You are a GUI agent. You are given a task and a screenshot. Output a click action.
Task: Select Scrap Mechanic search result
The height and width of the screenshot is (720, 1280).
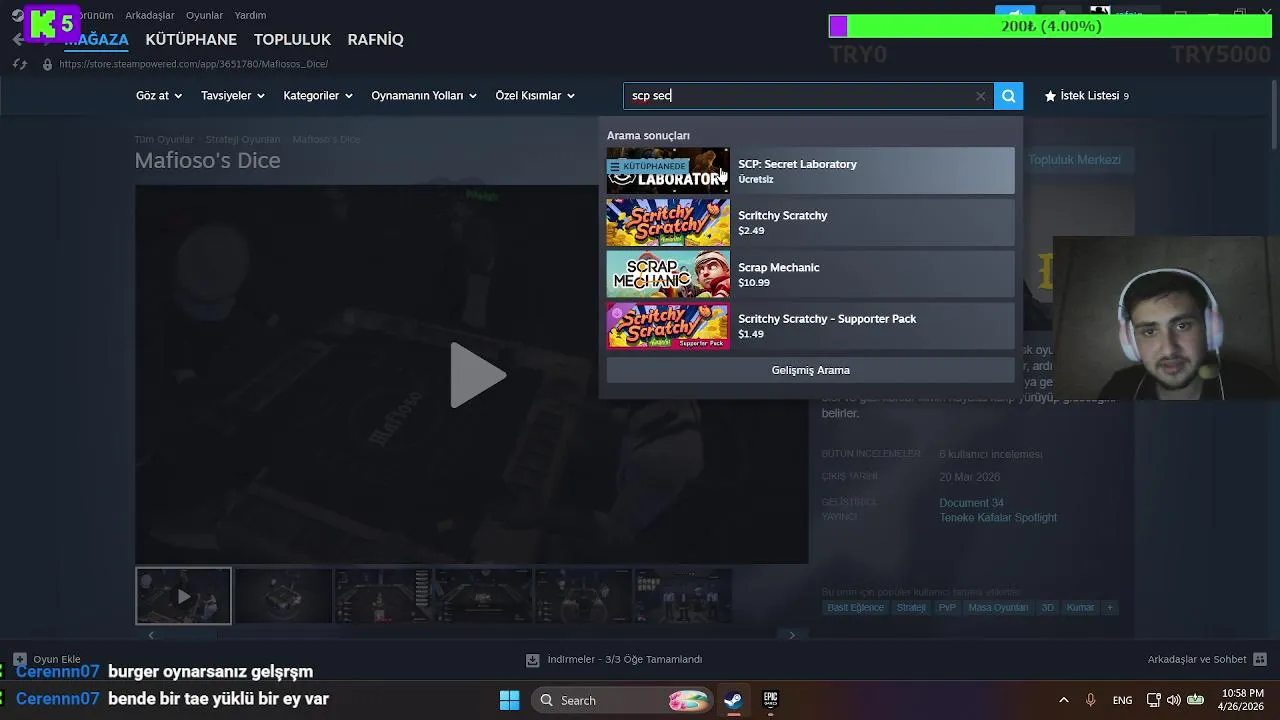[810, 274]
